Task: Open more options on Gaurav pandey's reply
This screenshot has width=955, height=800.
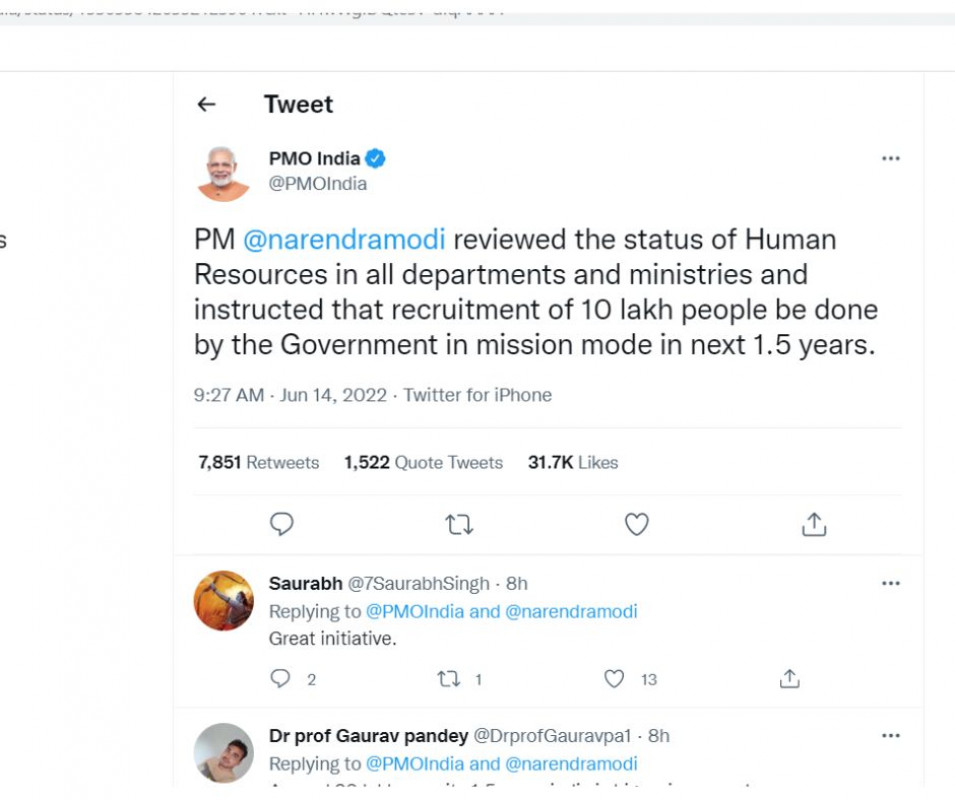Action: [x=890, y=736]
